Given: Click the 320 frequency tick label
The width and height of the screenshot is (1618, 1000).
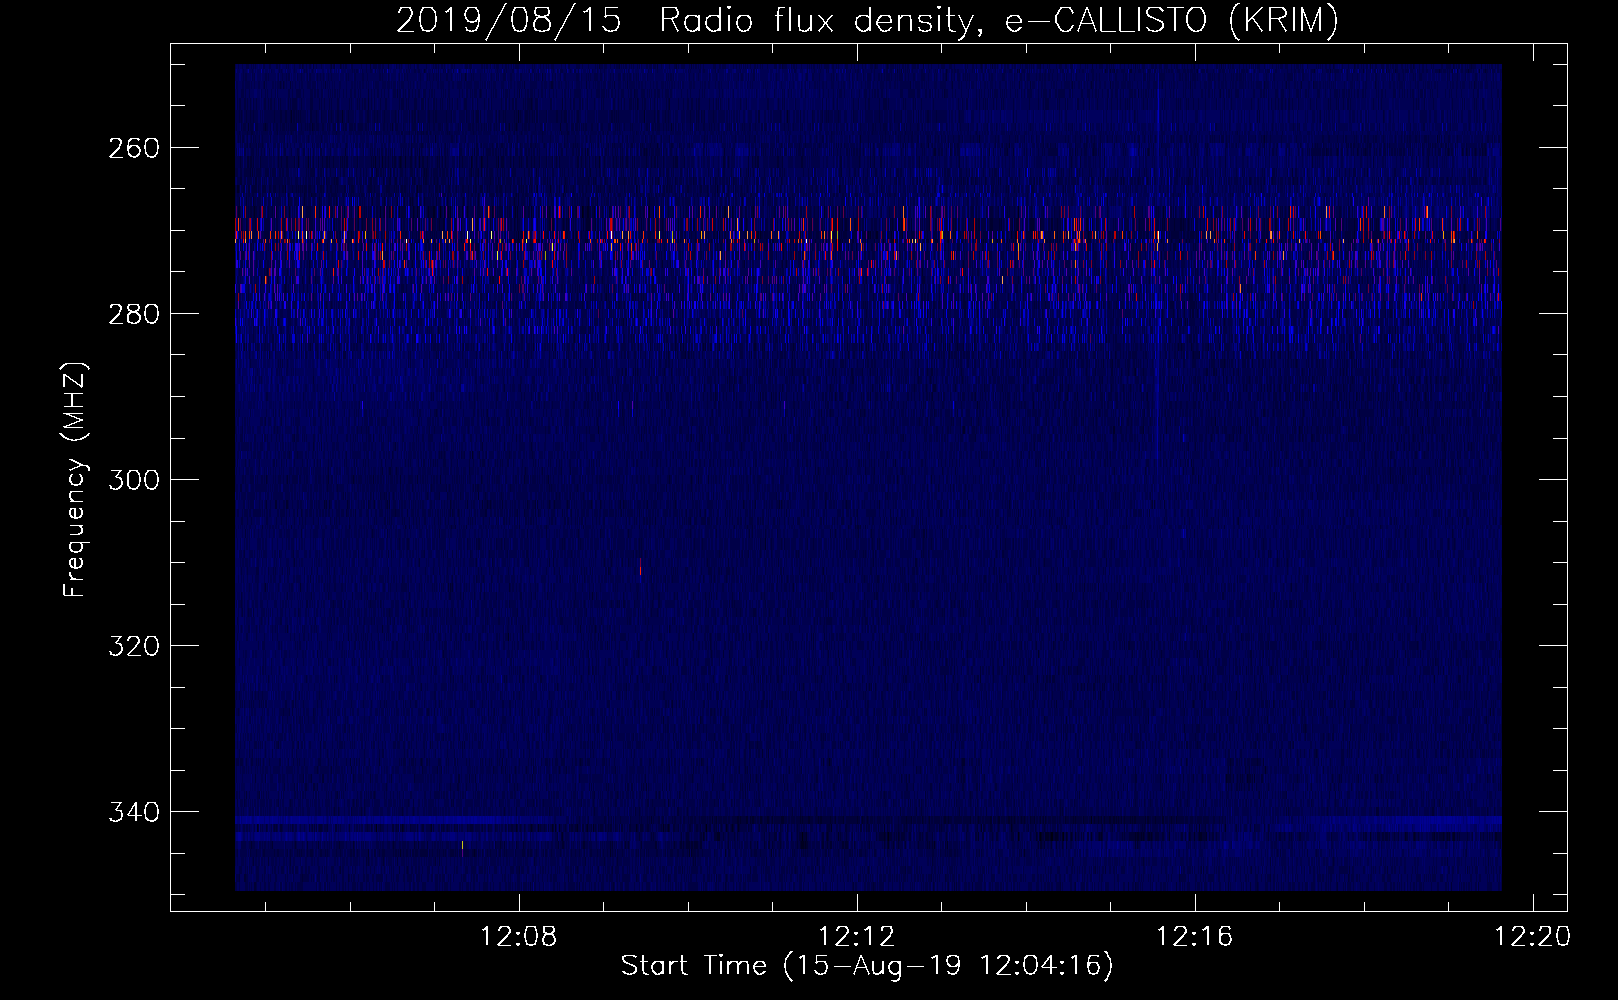Looking at the screenshot, I should [x=133, y=646].
